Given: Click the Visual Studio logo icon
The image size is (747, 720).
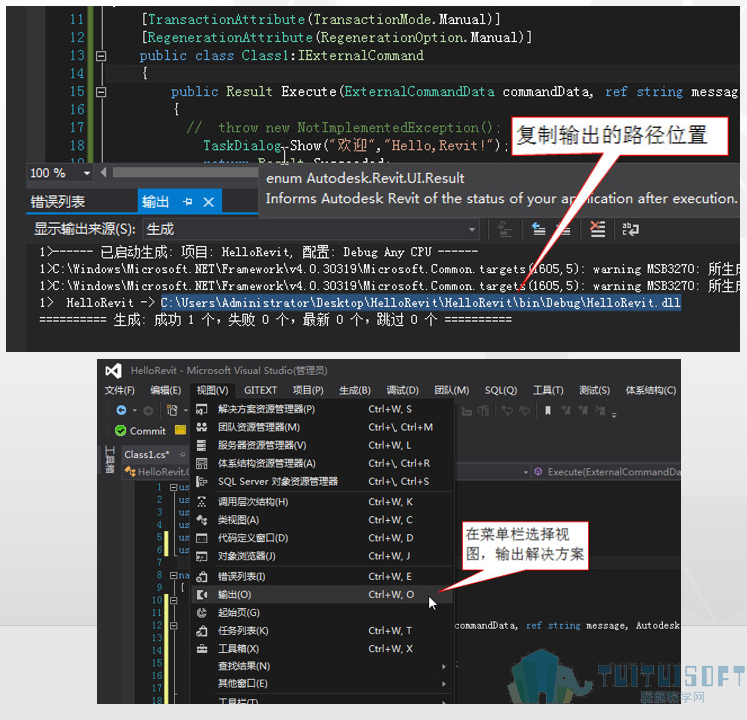Looking at the screenshot, I should (113, 370).
